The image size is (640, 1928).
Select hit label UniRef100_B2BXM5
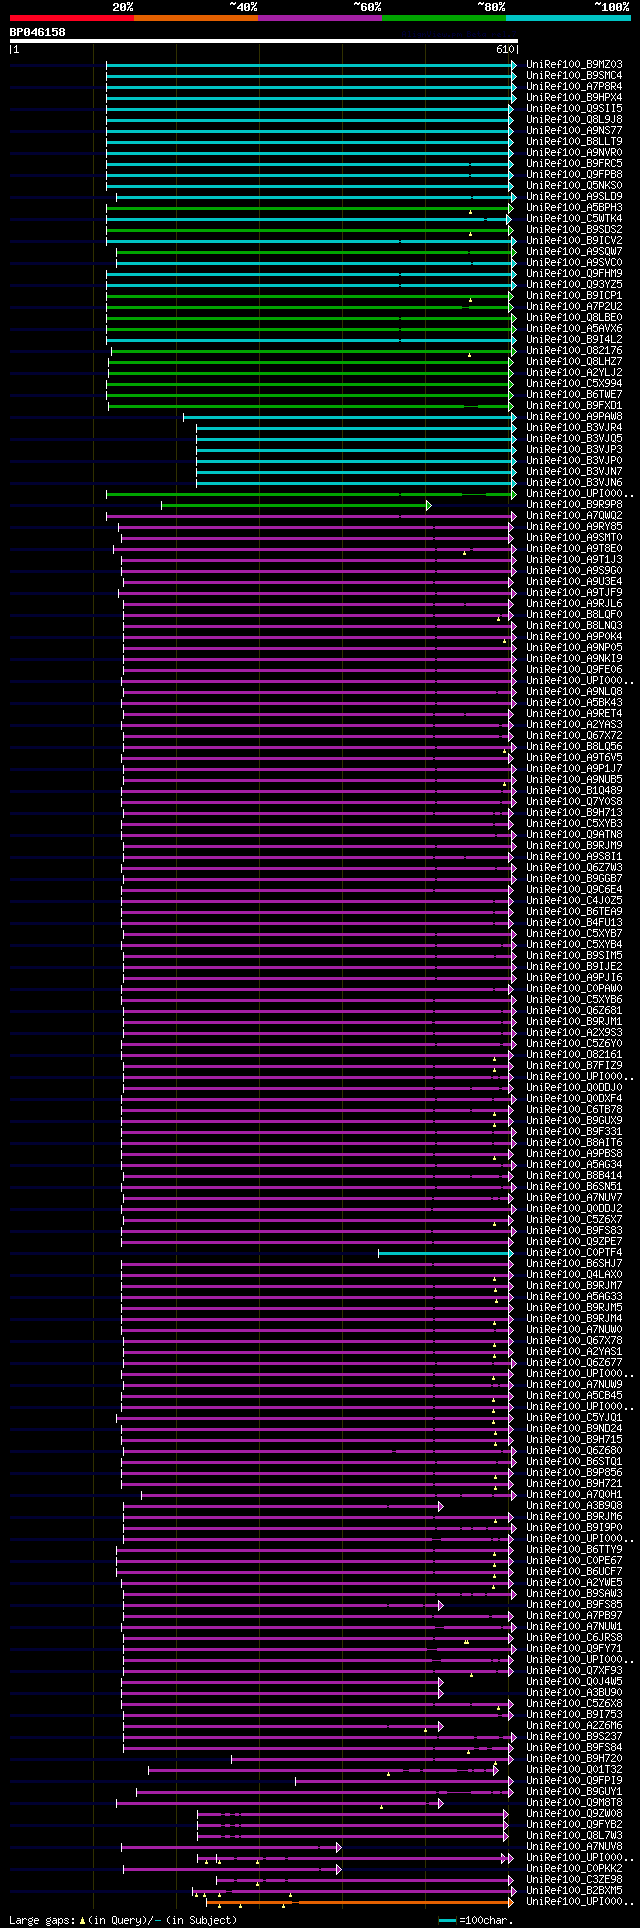[576, 1890]
